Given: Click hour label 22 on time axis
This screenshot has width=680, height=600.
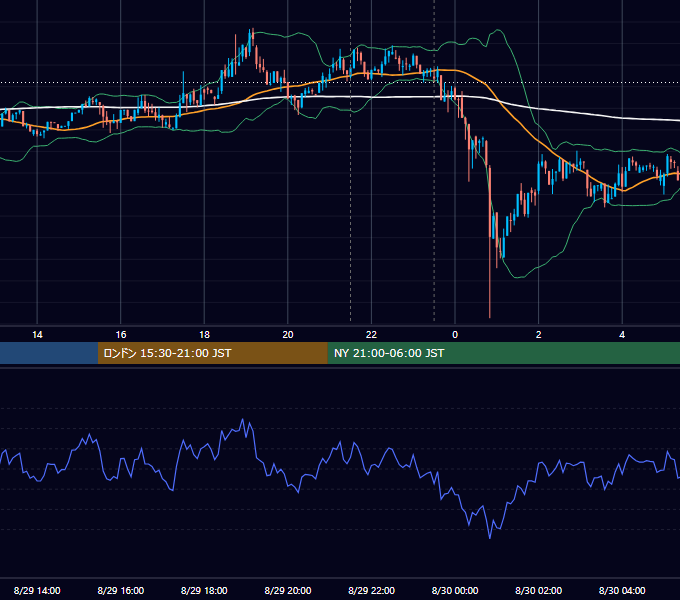Looking at the screenshot, I should click(x=371, y=335).
